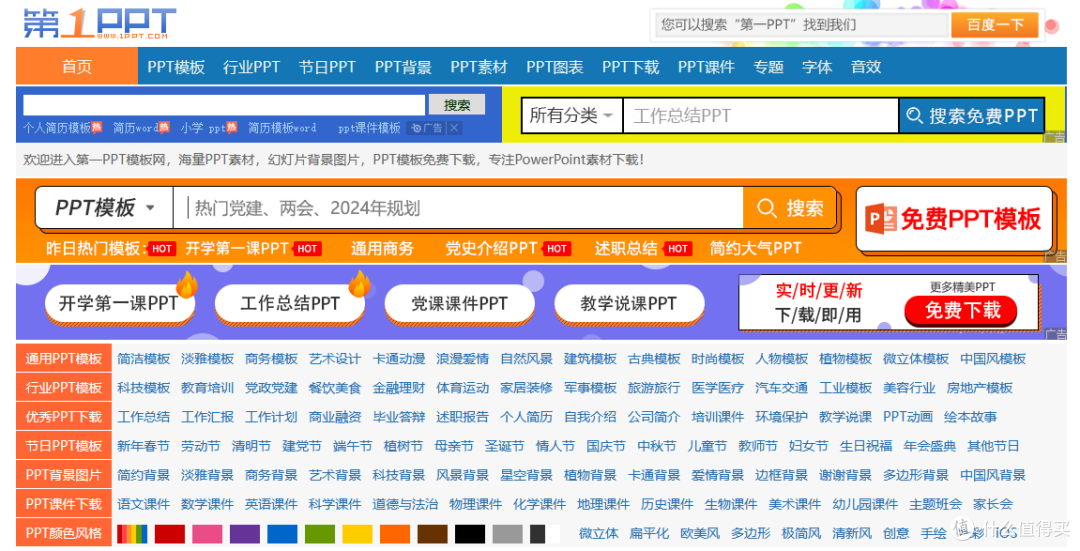Select the rainbow multicolor swatch
The image size is (1080, 551).
[132, 534]
